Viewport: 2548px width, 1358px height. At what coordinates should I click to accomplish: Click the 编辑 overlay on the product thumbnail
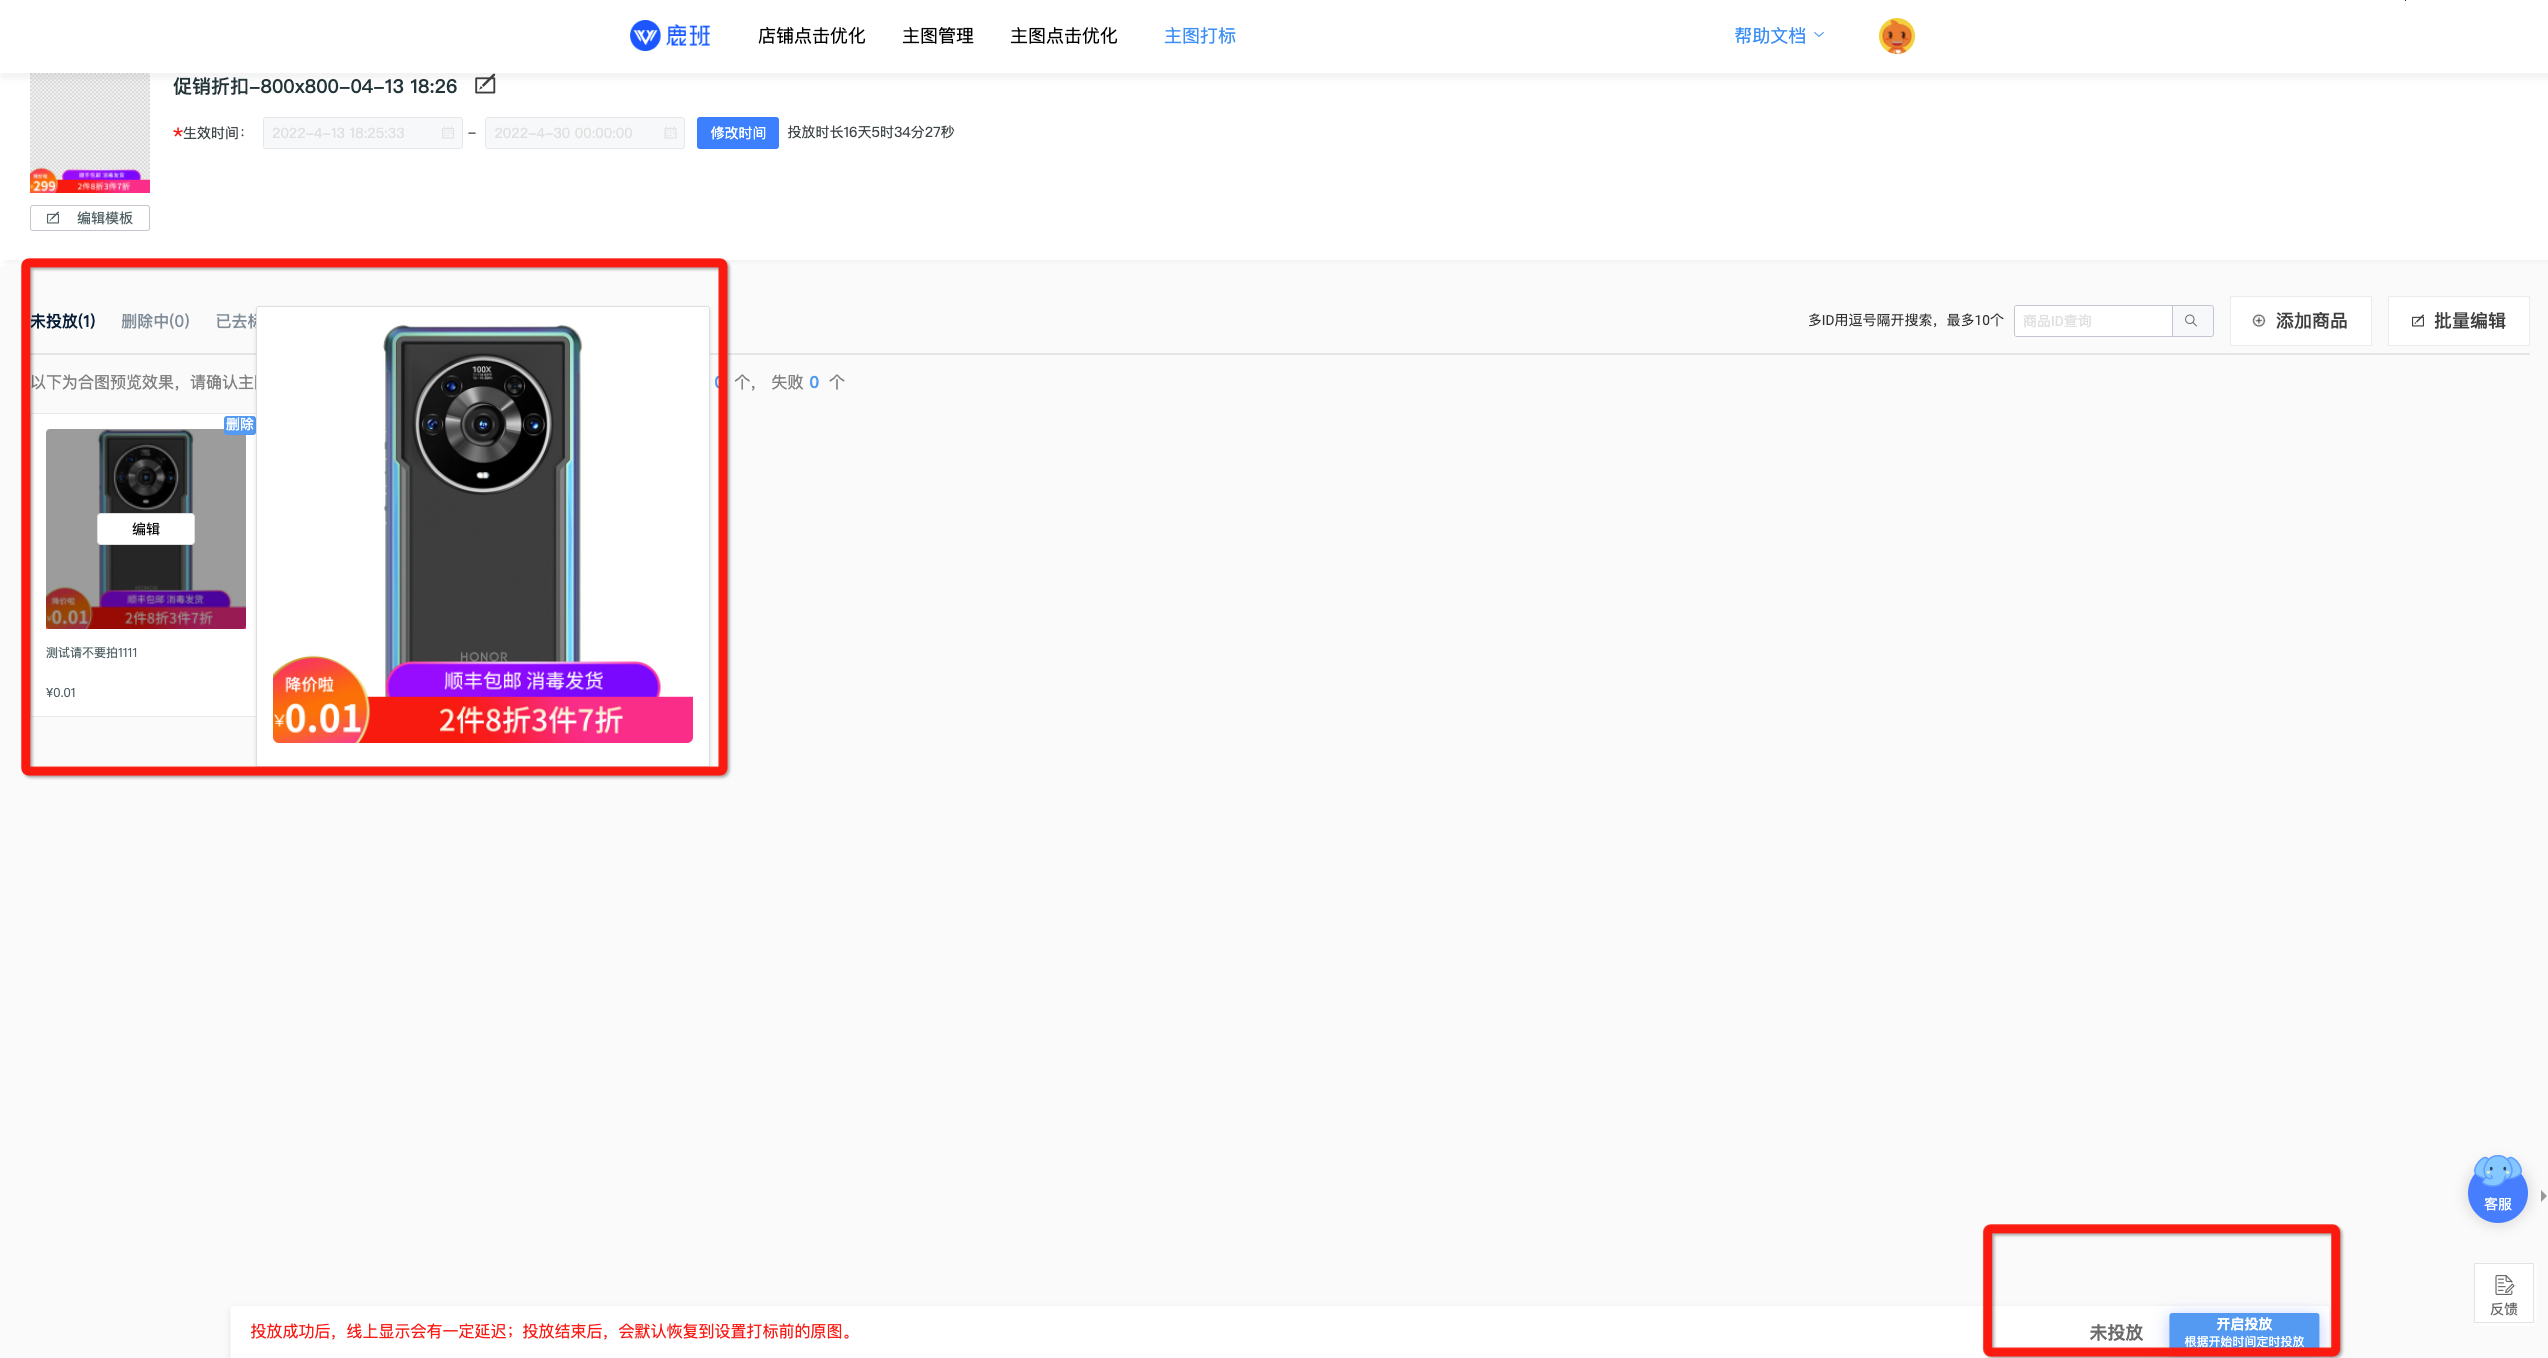click(146, 529)
